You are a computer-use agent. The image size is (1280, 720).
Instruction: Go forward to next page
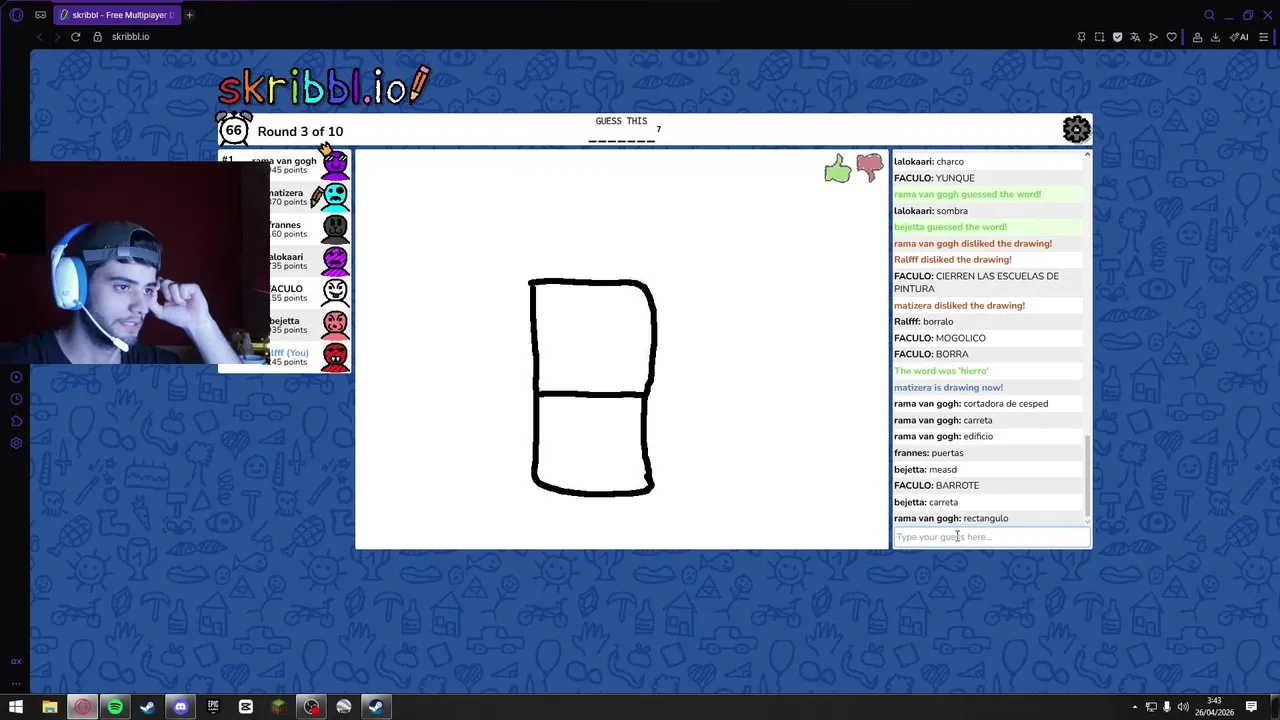tap(57, 37)
